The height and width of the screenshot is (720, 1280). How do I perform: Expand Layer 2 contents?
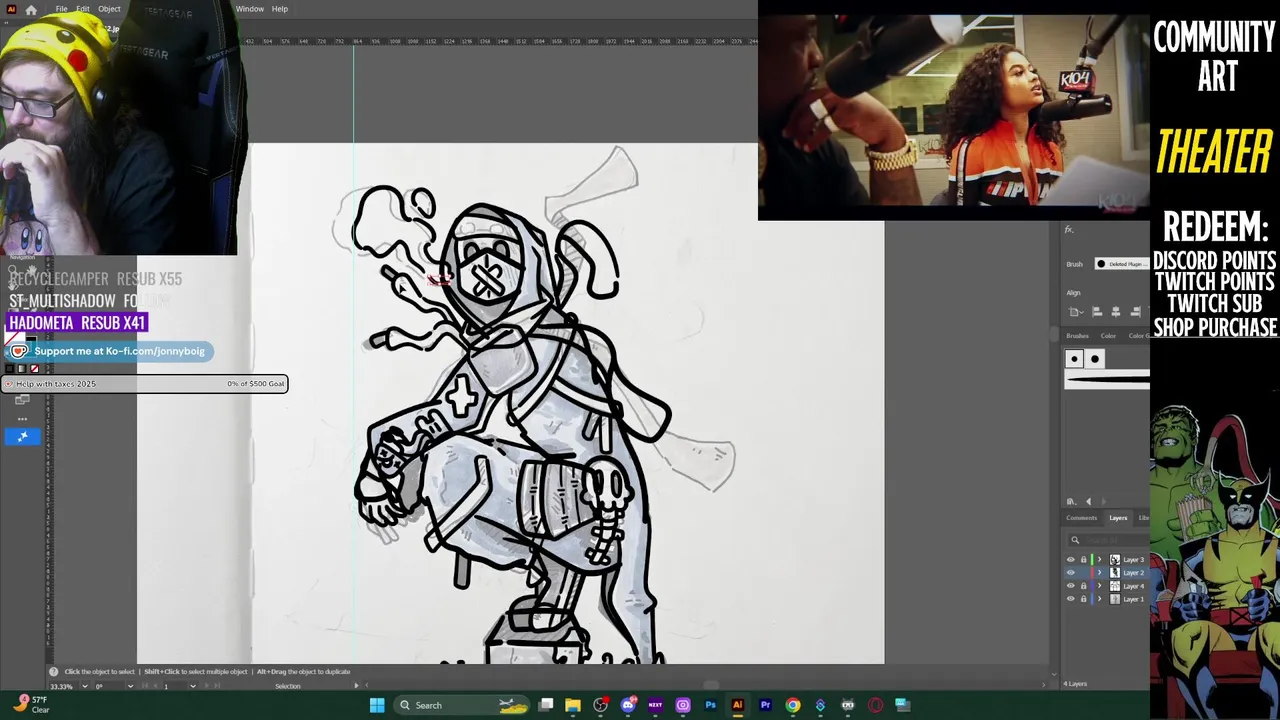1100,573
